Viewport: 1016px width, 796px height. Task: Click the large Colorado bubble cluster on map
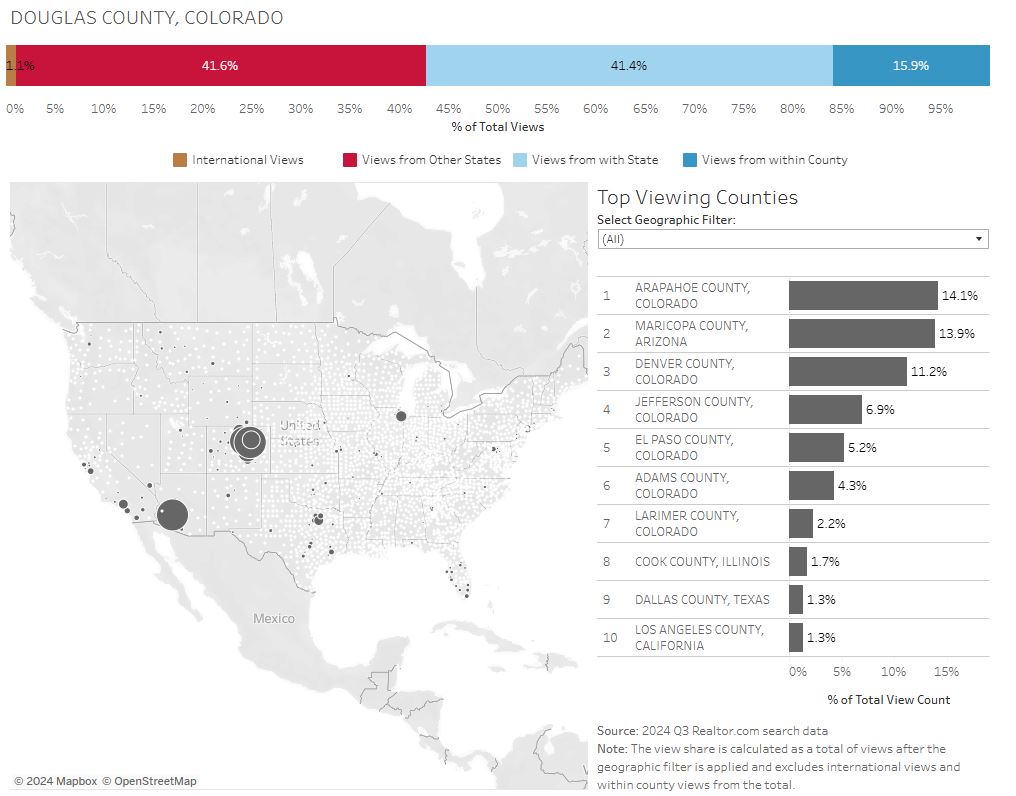point(248,442)
